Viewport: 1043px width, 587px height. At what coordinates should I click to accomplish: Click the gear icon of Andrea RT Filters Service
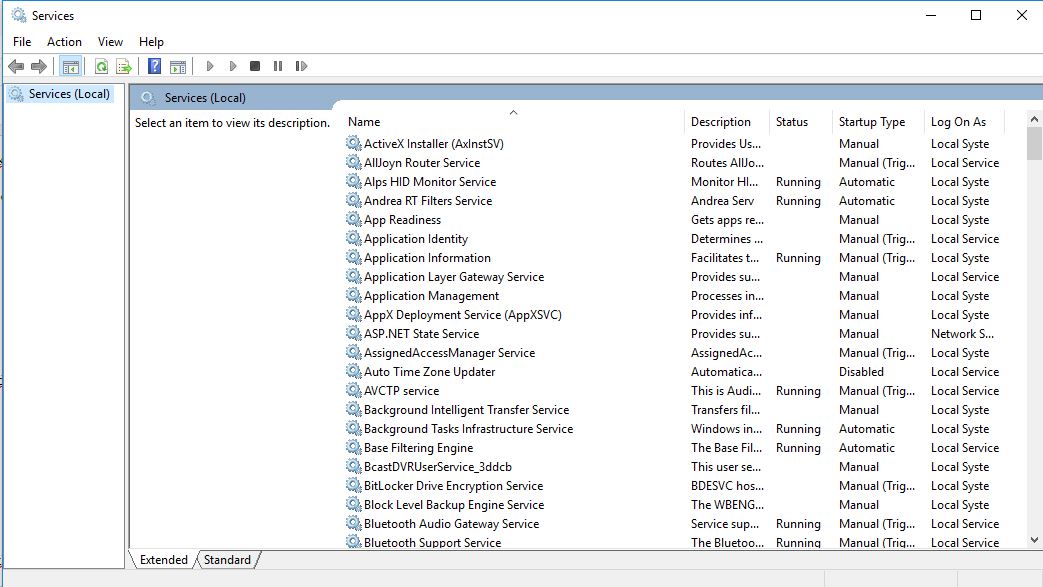click(x=353, y=200)
